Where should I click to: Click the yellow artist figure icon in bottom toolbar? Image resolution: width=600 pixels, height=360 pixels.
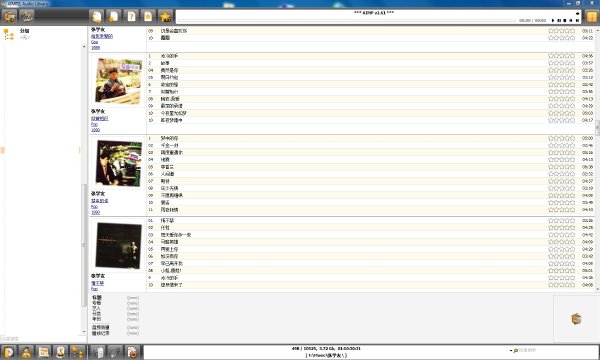click(x=26, y=352)
